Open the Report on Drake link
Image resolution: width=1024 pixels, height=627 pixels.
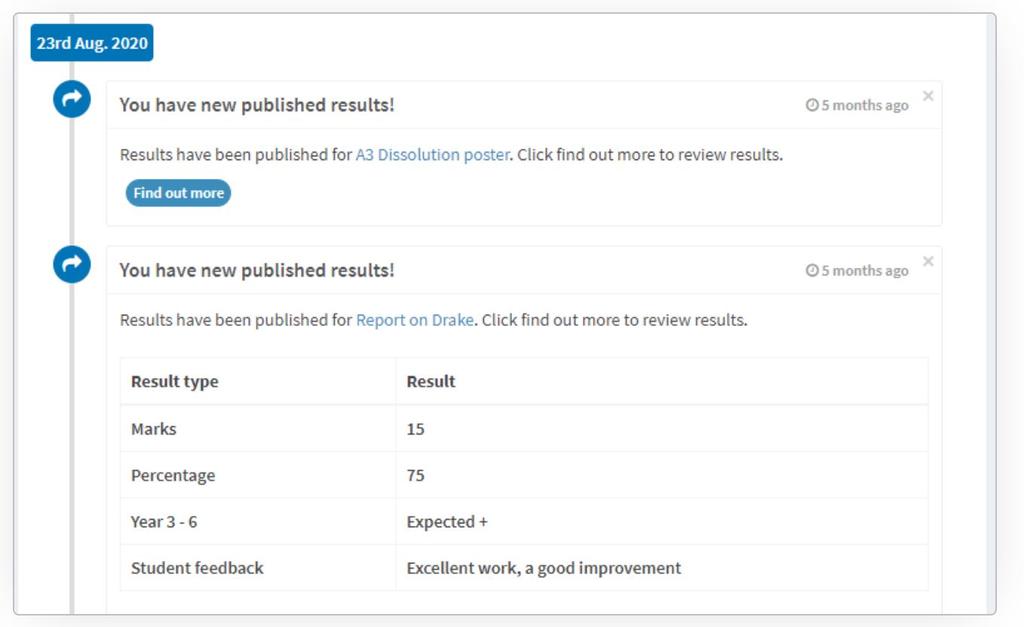coord(415,320)
